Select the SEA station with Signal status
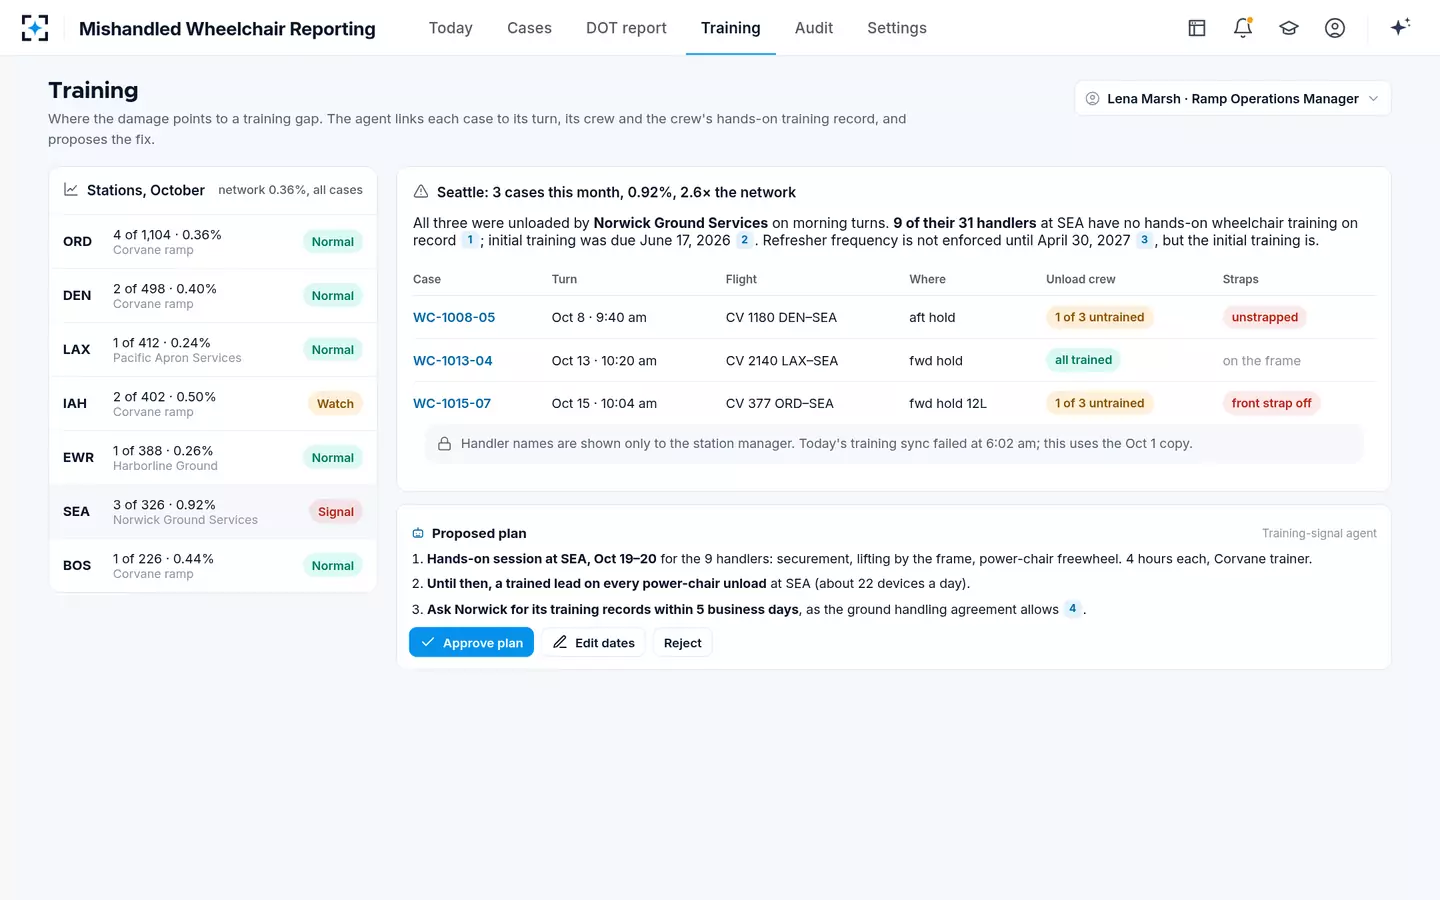This screenshot has height=900, width=1440. coord(213,512)
